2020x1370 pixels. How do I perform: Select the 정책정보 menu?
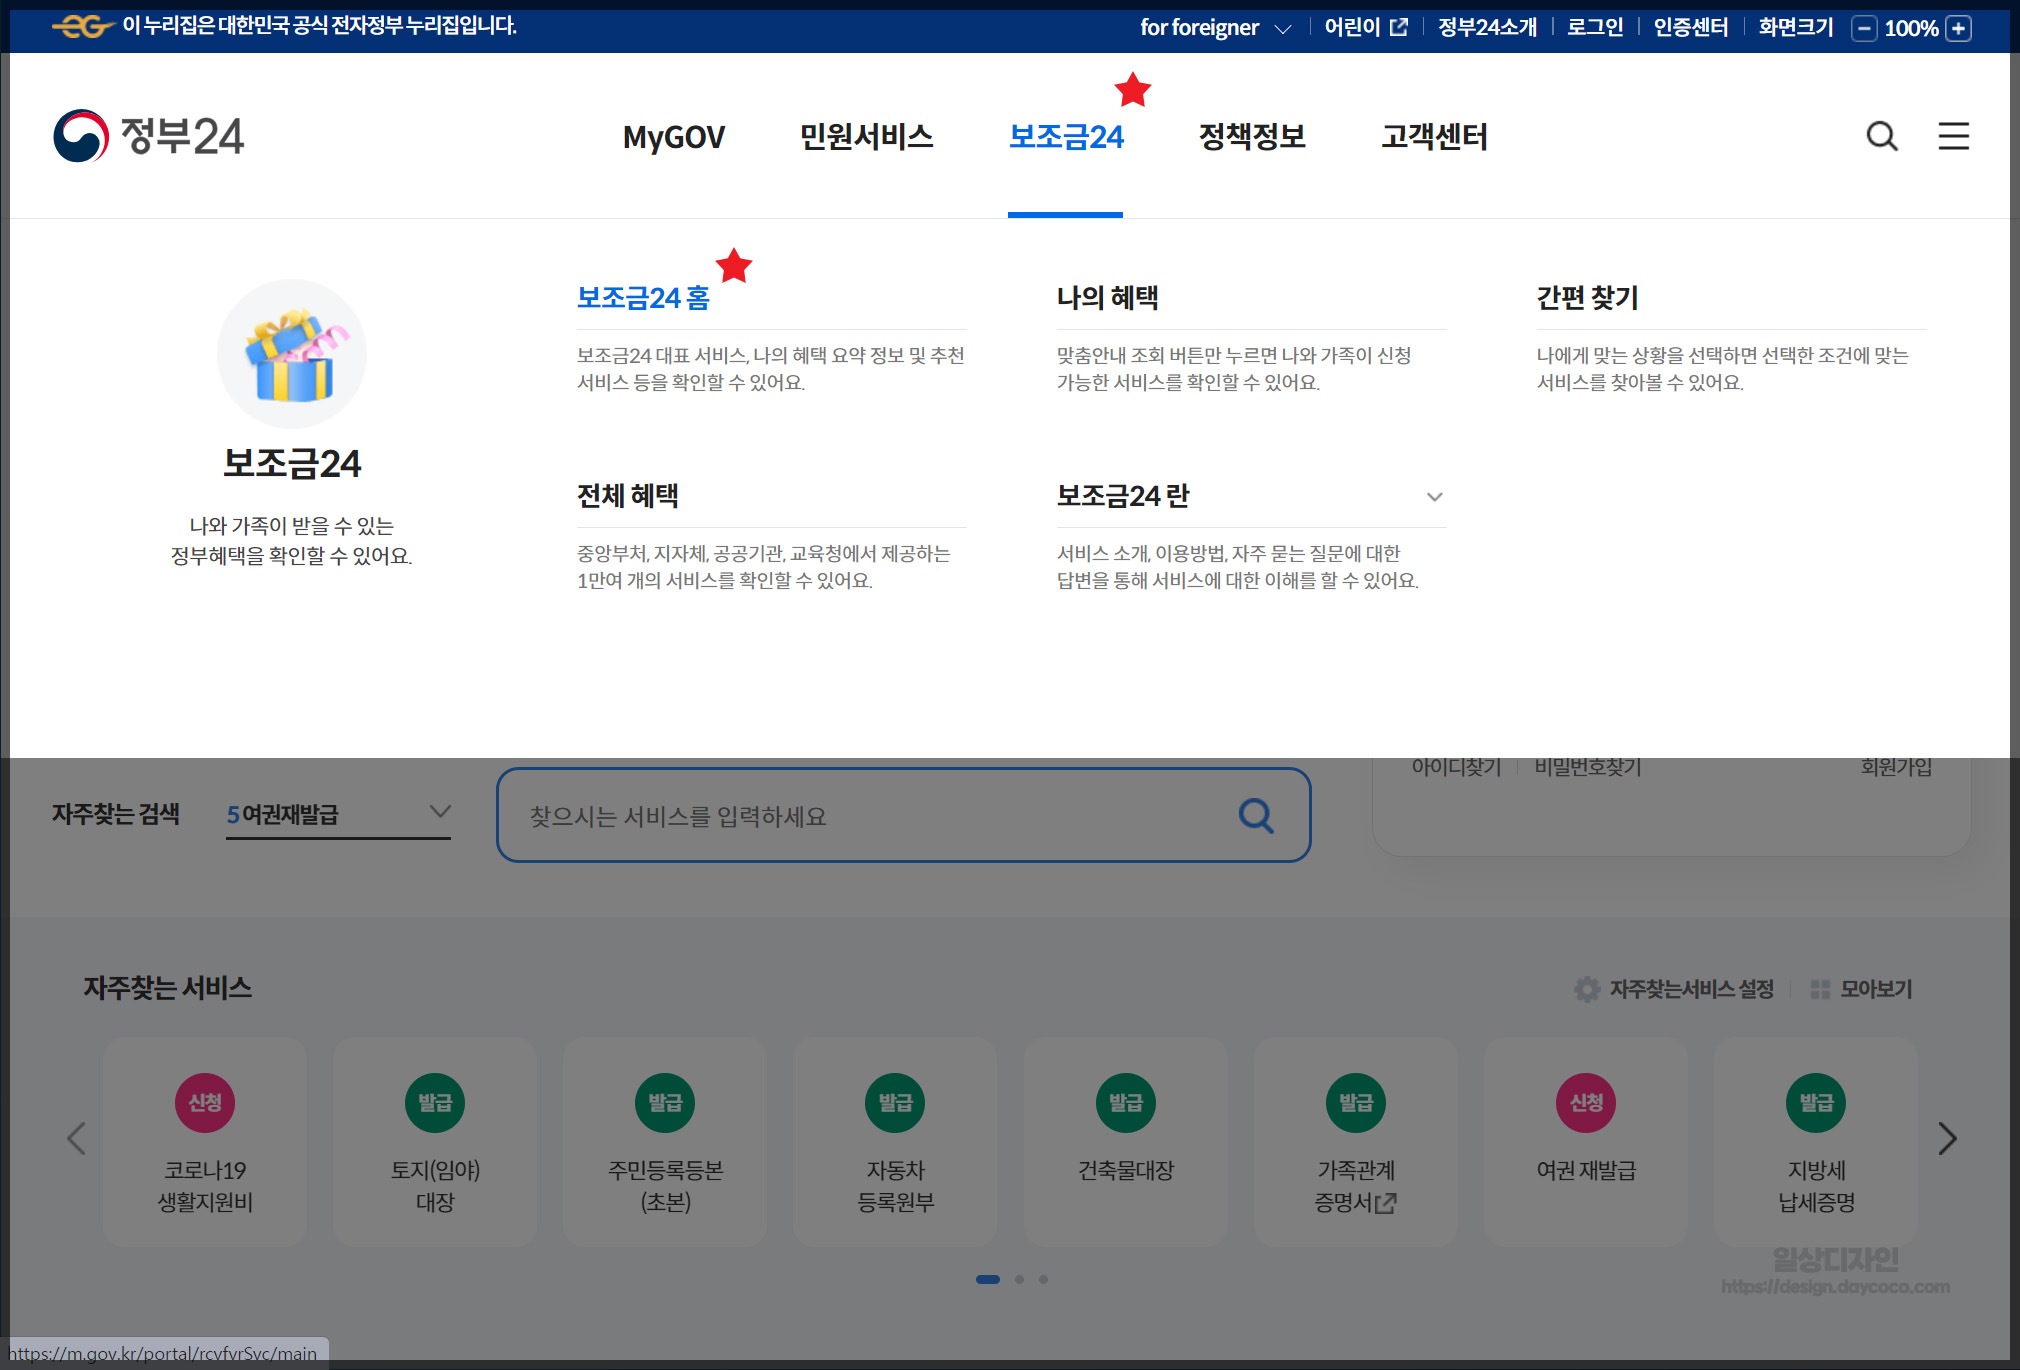click(x=1252, y=136)
